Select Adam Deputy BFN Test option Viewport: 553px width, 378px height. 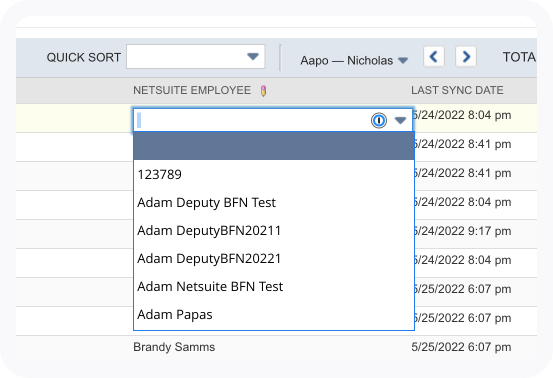coord(274,202)
